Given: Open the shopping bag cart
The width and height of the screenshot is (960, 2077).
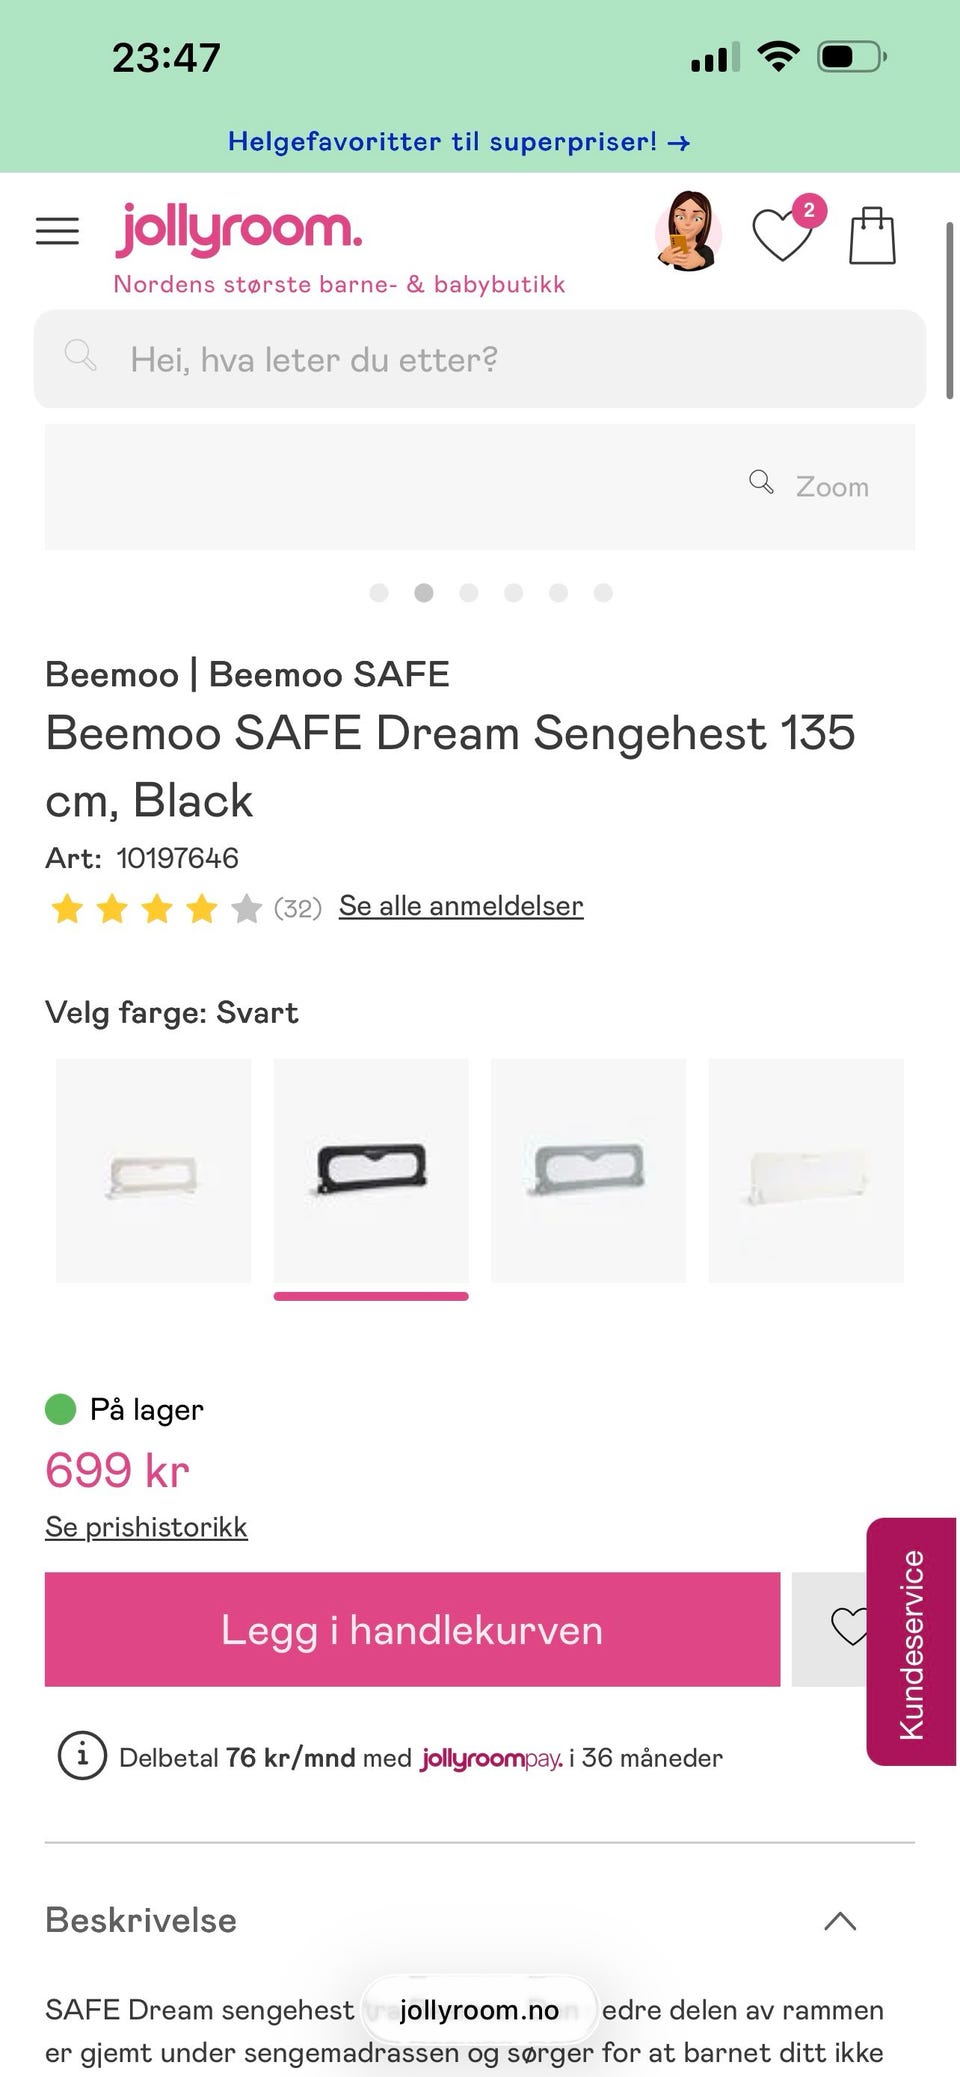Looking at the screenshot, I should [x=872, y=236].
